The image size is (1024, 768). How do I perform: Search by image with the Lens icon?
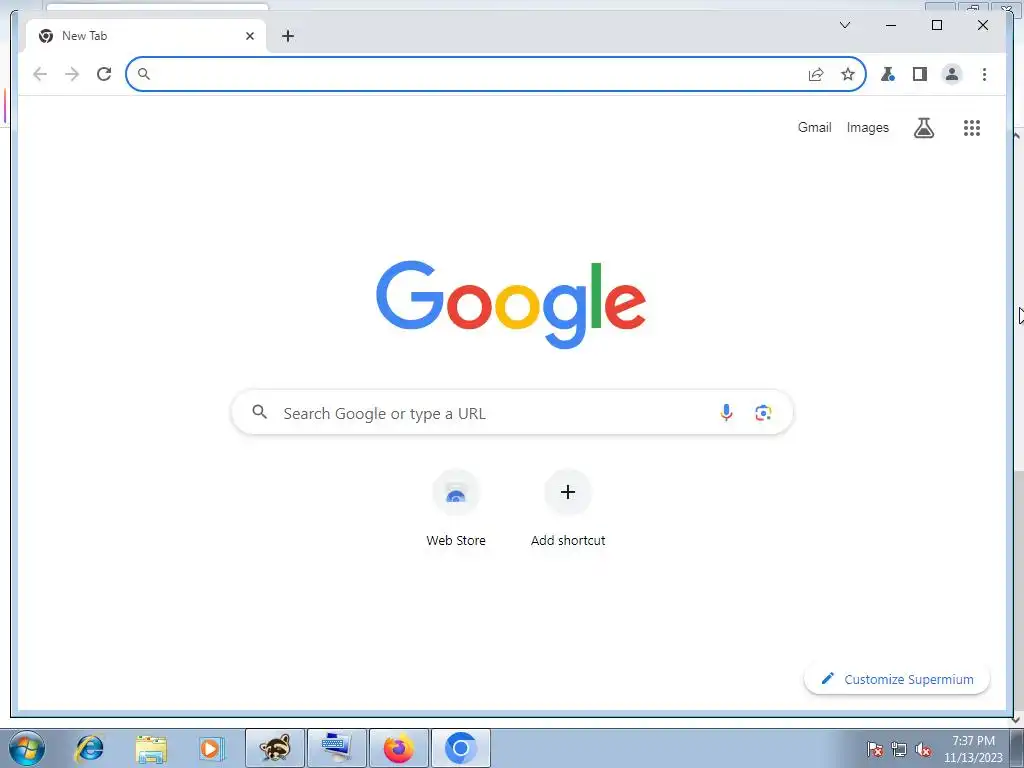pyautogui.click(x=763, y=413)
